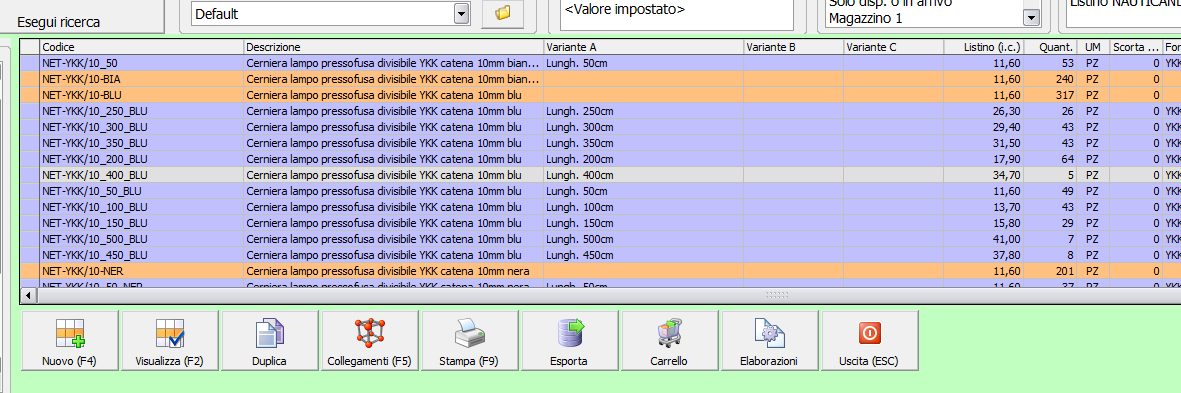Click price cell 26,30
The height and width of the screenshot is (393, 1181).
(x=984, y=111)
